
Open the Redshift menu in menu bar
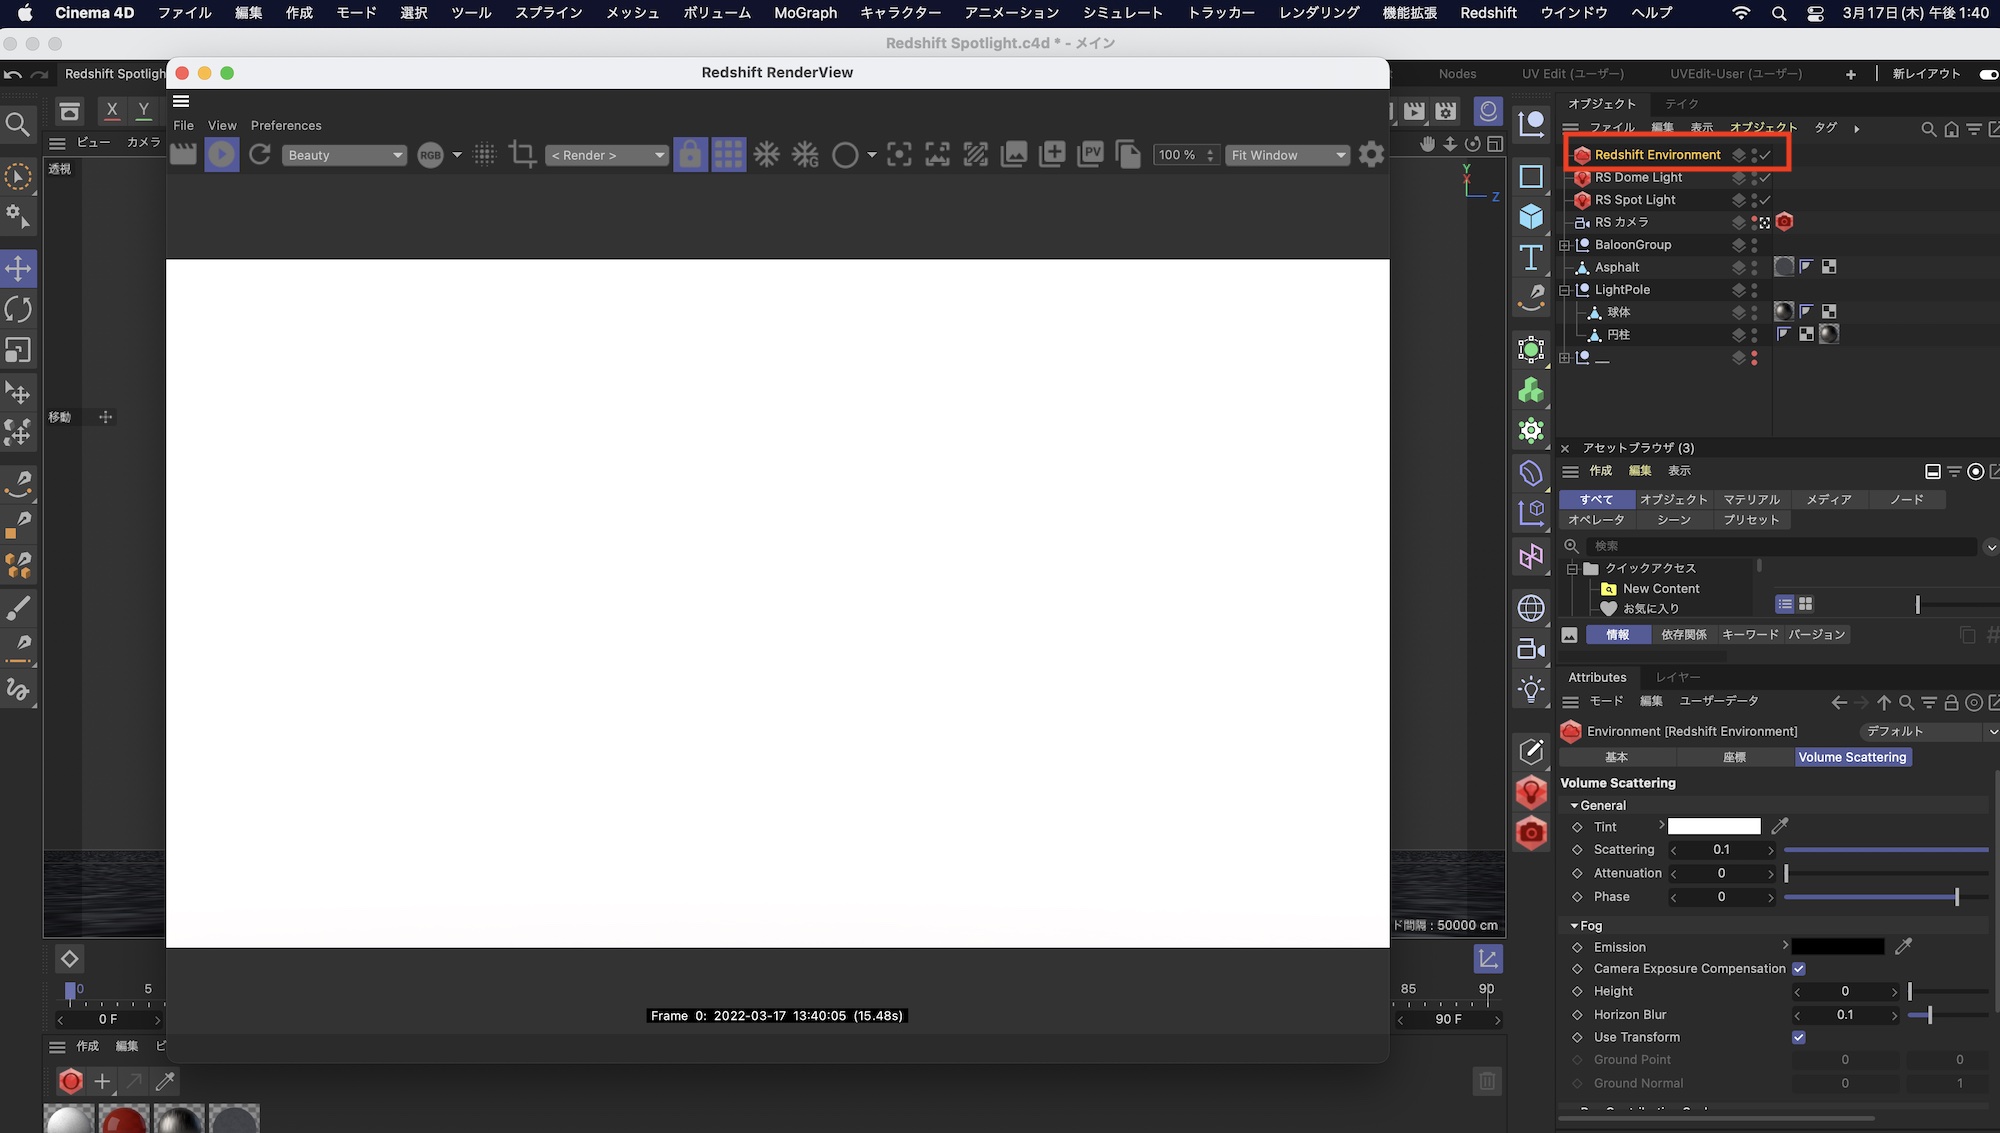(x=1488, y=13)
